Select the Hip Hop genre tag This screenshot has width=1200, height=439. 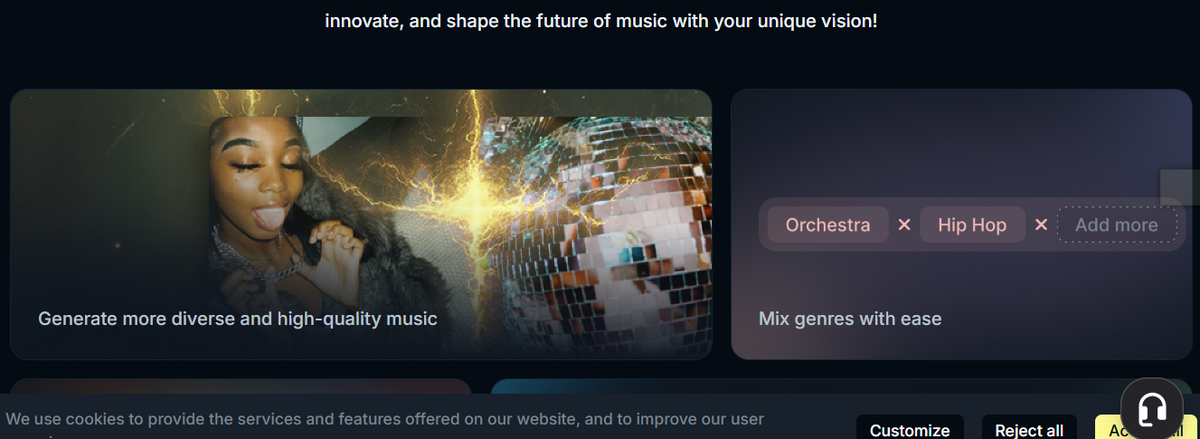(x=972, y=225)
